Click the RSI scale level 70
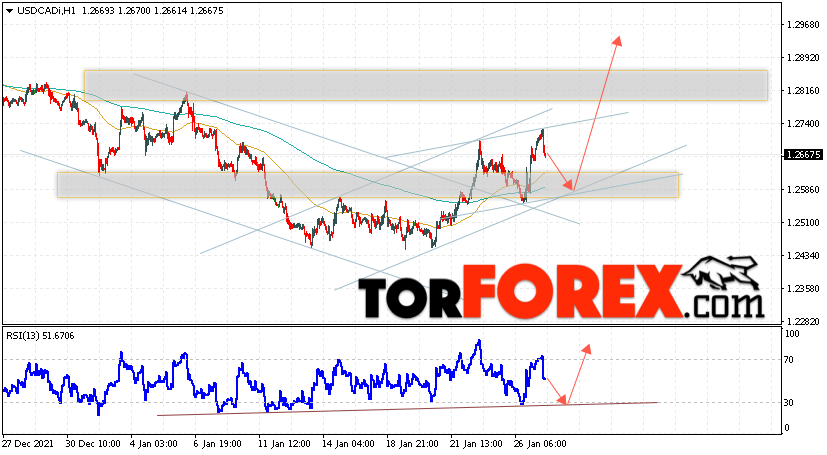Screen dimensions: 827x455 (788, 360)
